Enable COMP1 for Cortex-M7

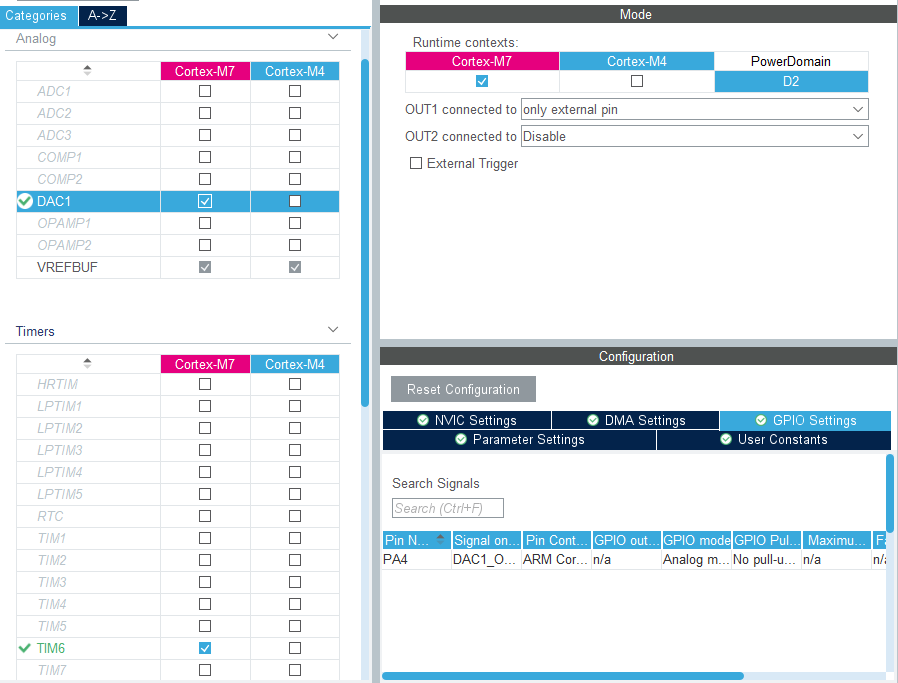point(205,157)
